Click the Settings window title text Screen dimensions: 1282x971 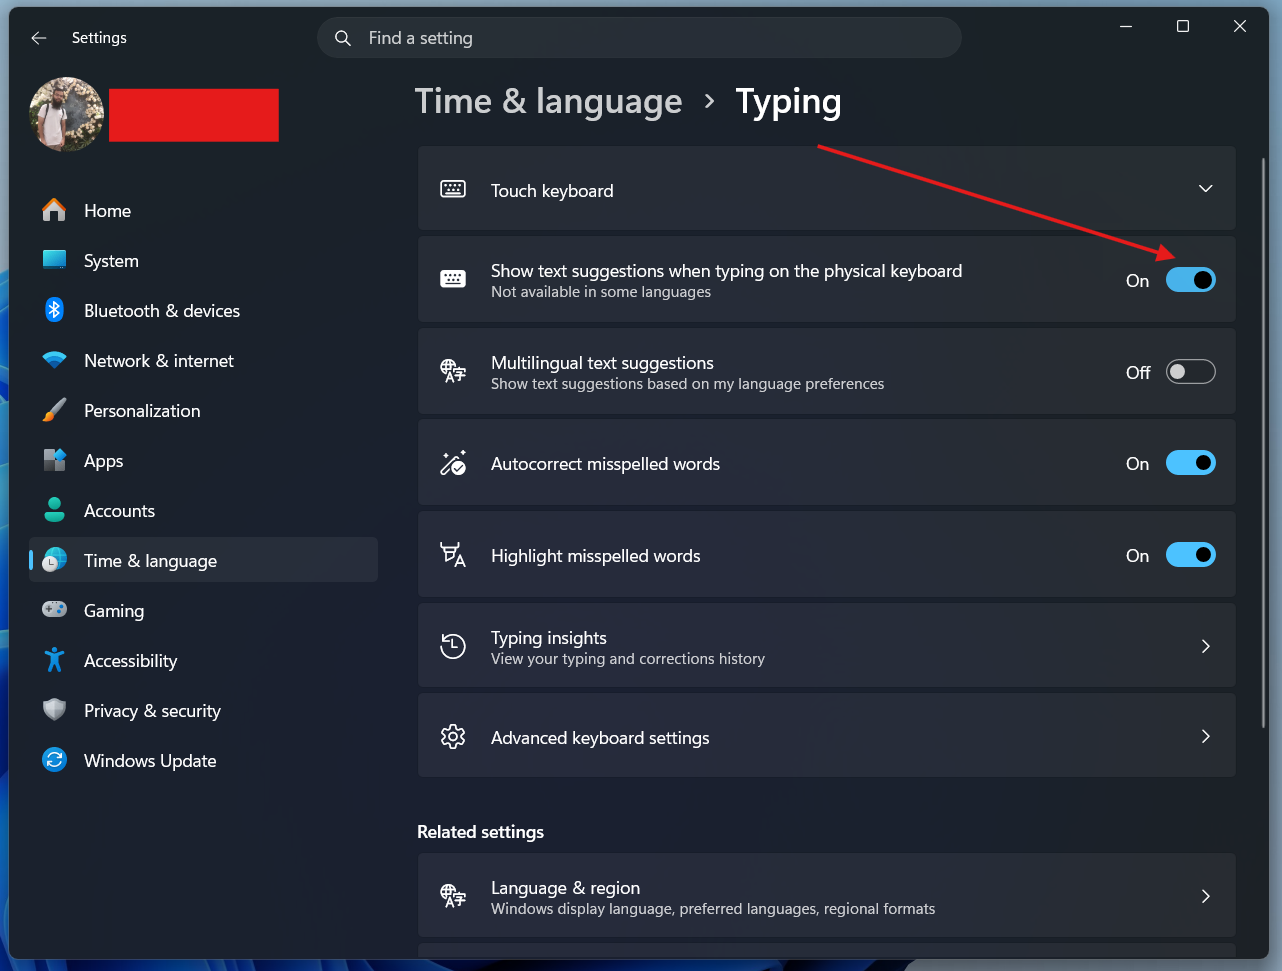point(99,38)
